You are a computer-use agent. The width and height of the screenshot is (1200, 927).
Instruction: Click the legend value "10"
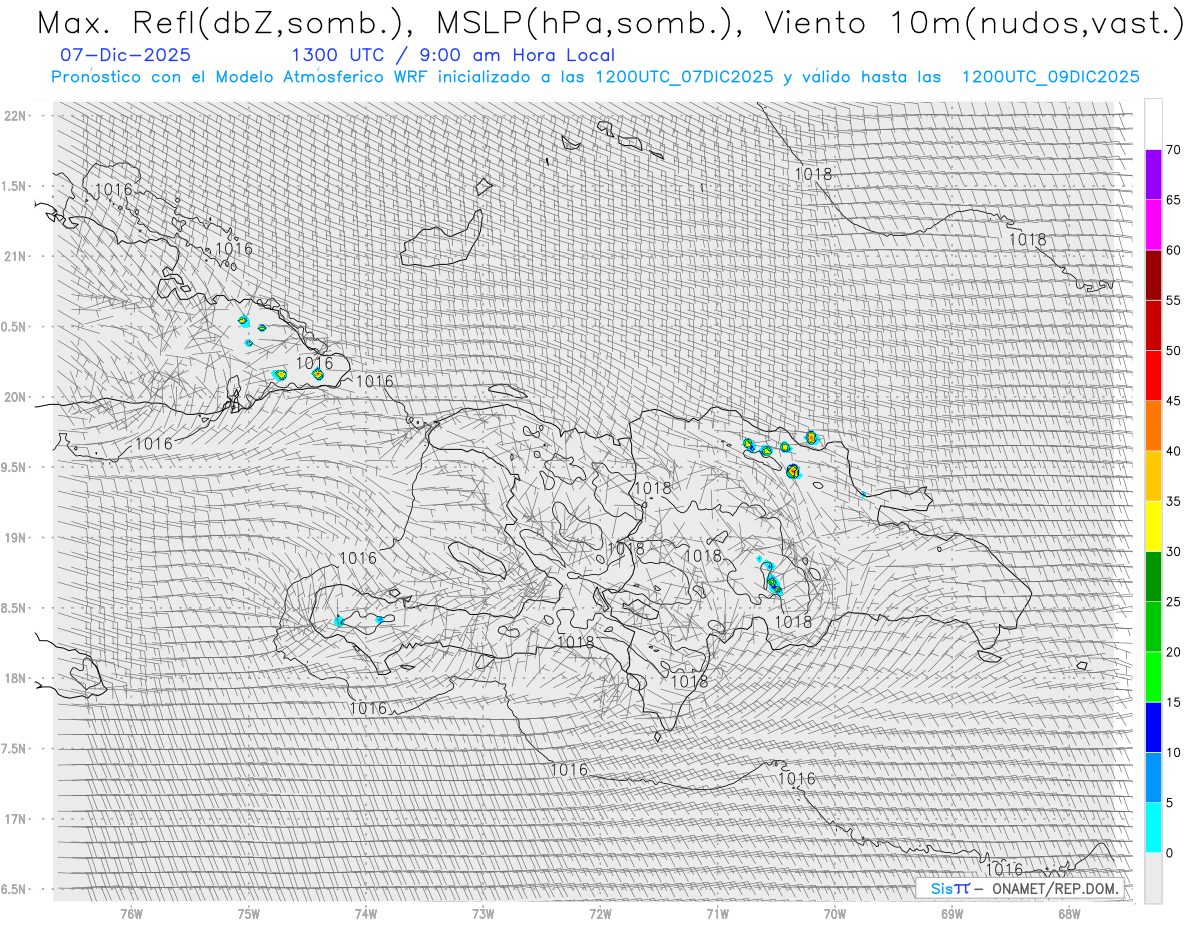tap(1174, 752)
